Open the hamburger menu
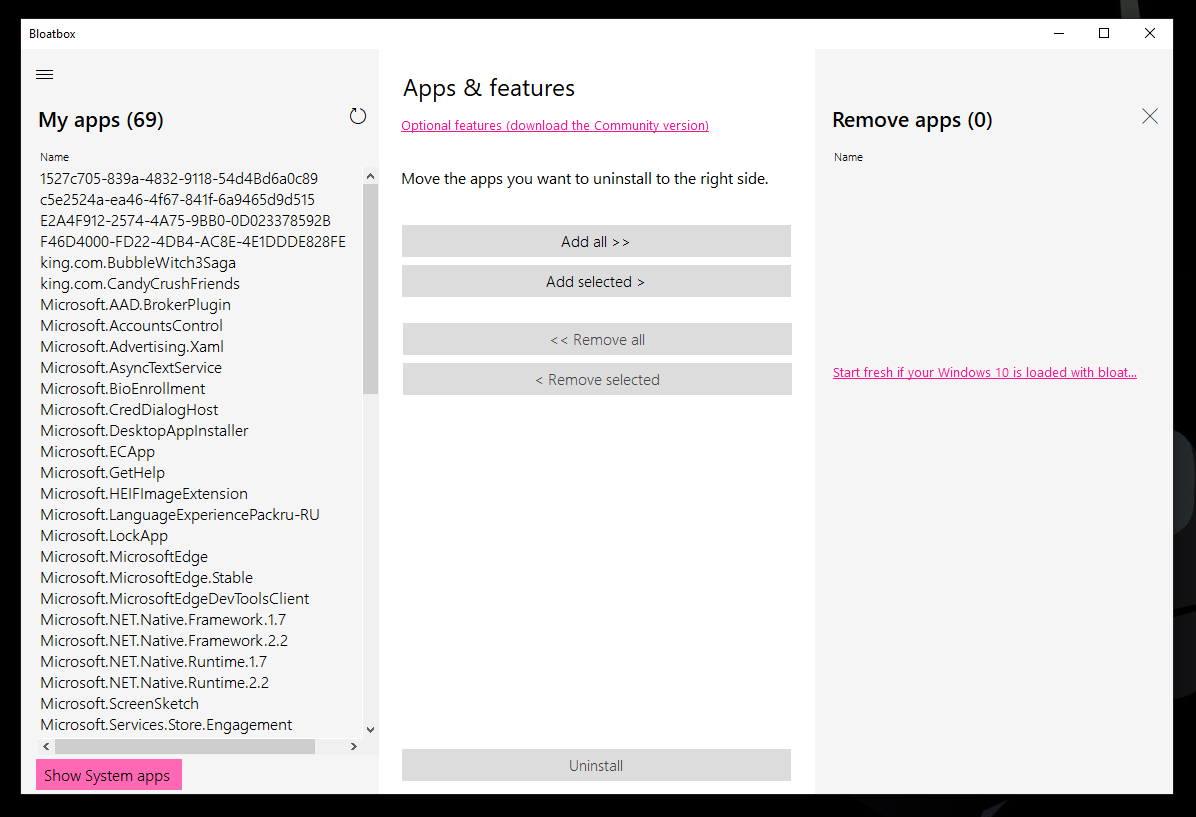1196x817 pixels. (x=45, y=74)
